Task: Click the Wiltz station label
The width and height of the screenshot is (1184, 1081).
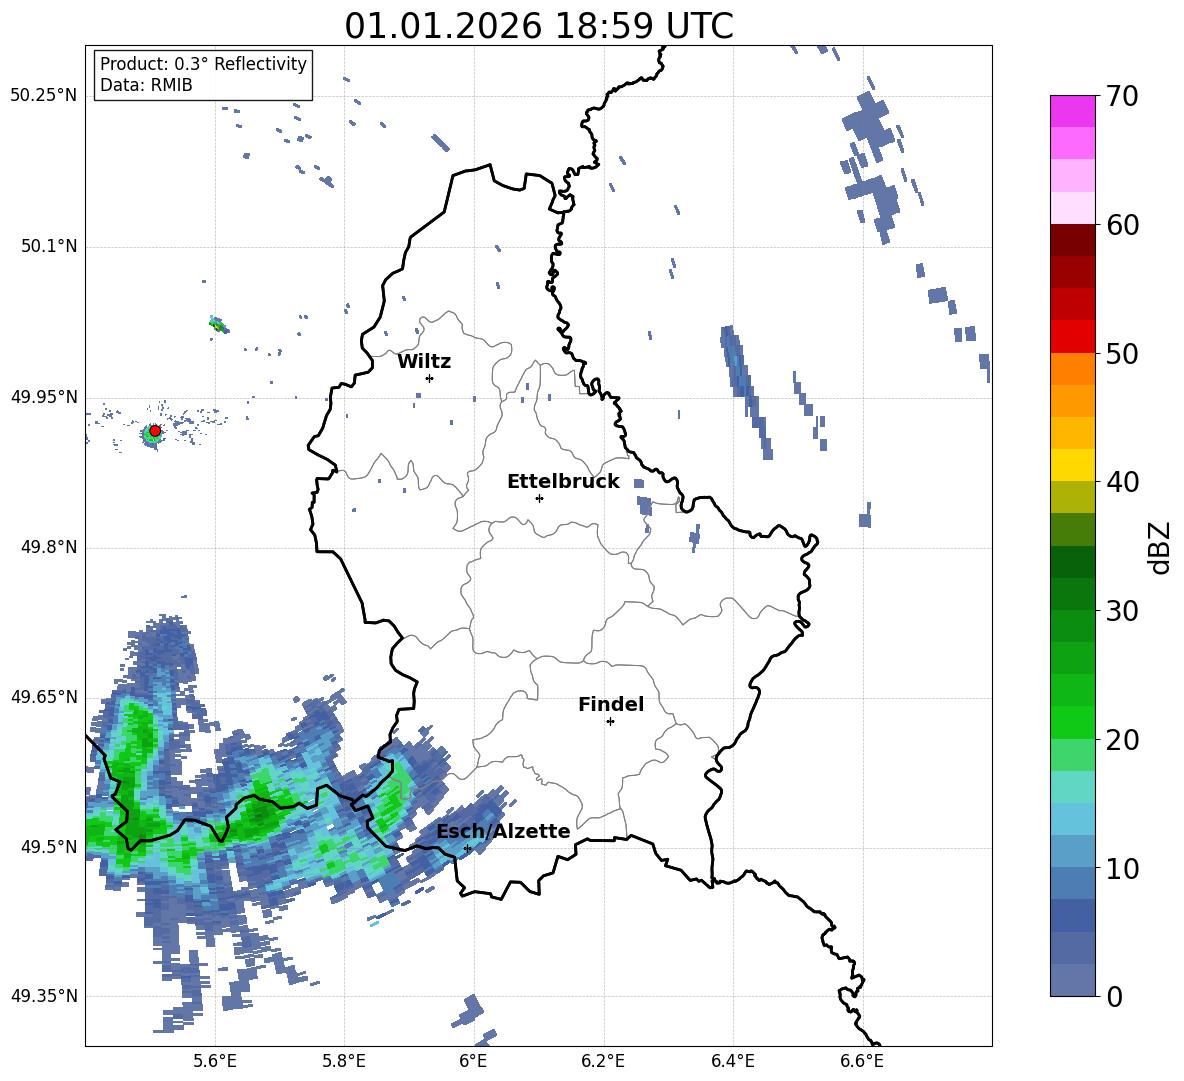Action: tap(424, 362)
